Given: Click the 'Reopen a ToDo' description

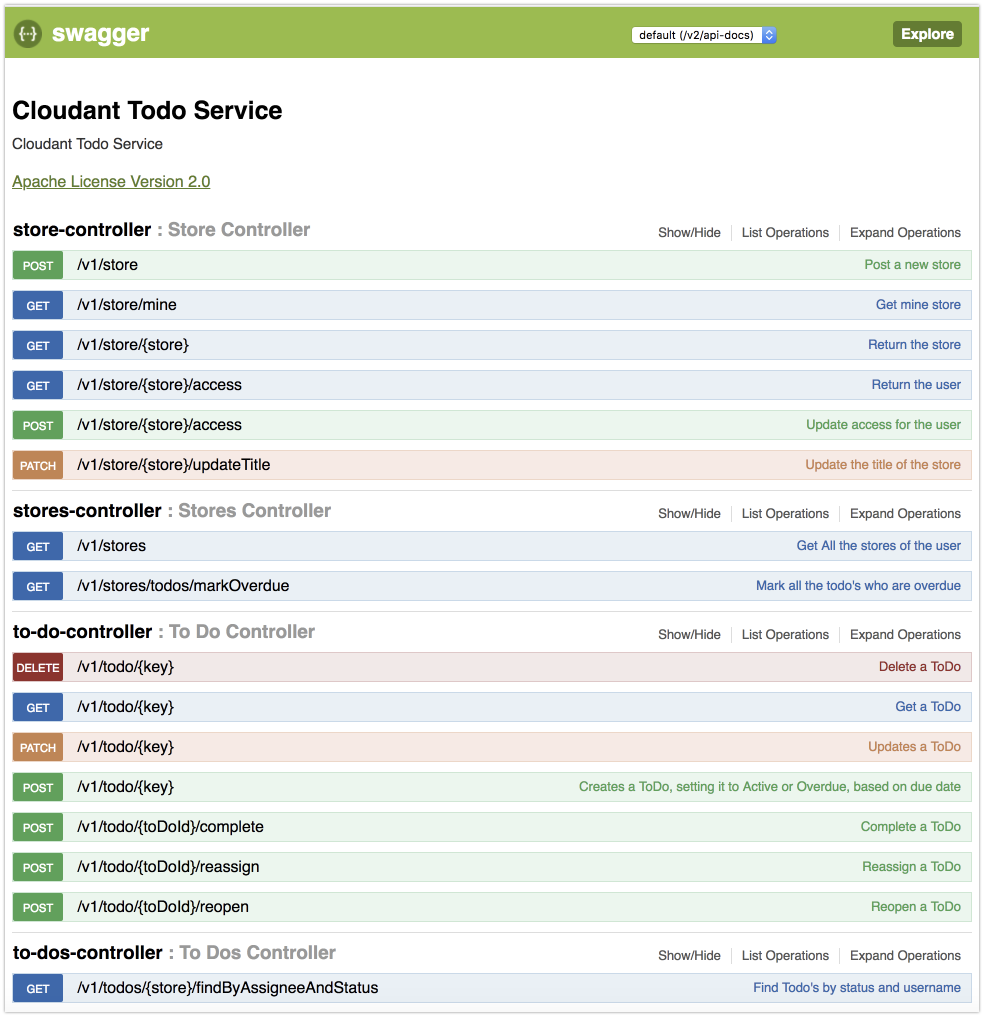Looking at the screenshot, I should pyautogui.click(x=915, y=907).
